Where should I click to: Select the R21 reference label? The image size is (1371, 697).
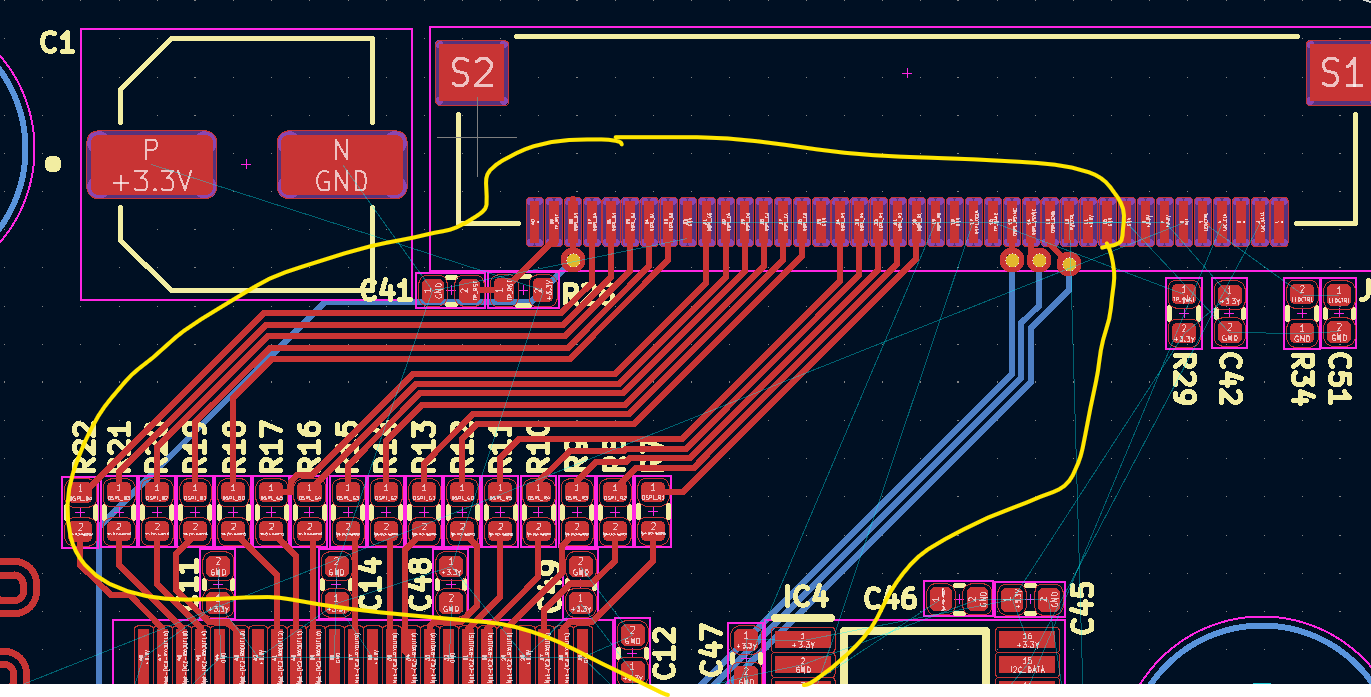click(119, 446)
